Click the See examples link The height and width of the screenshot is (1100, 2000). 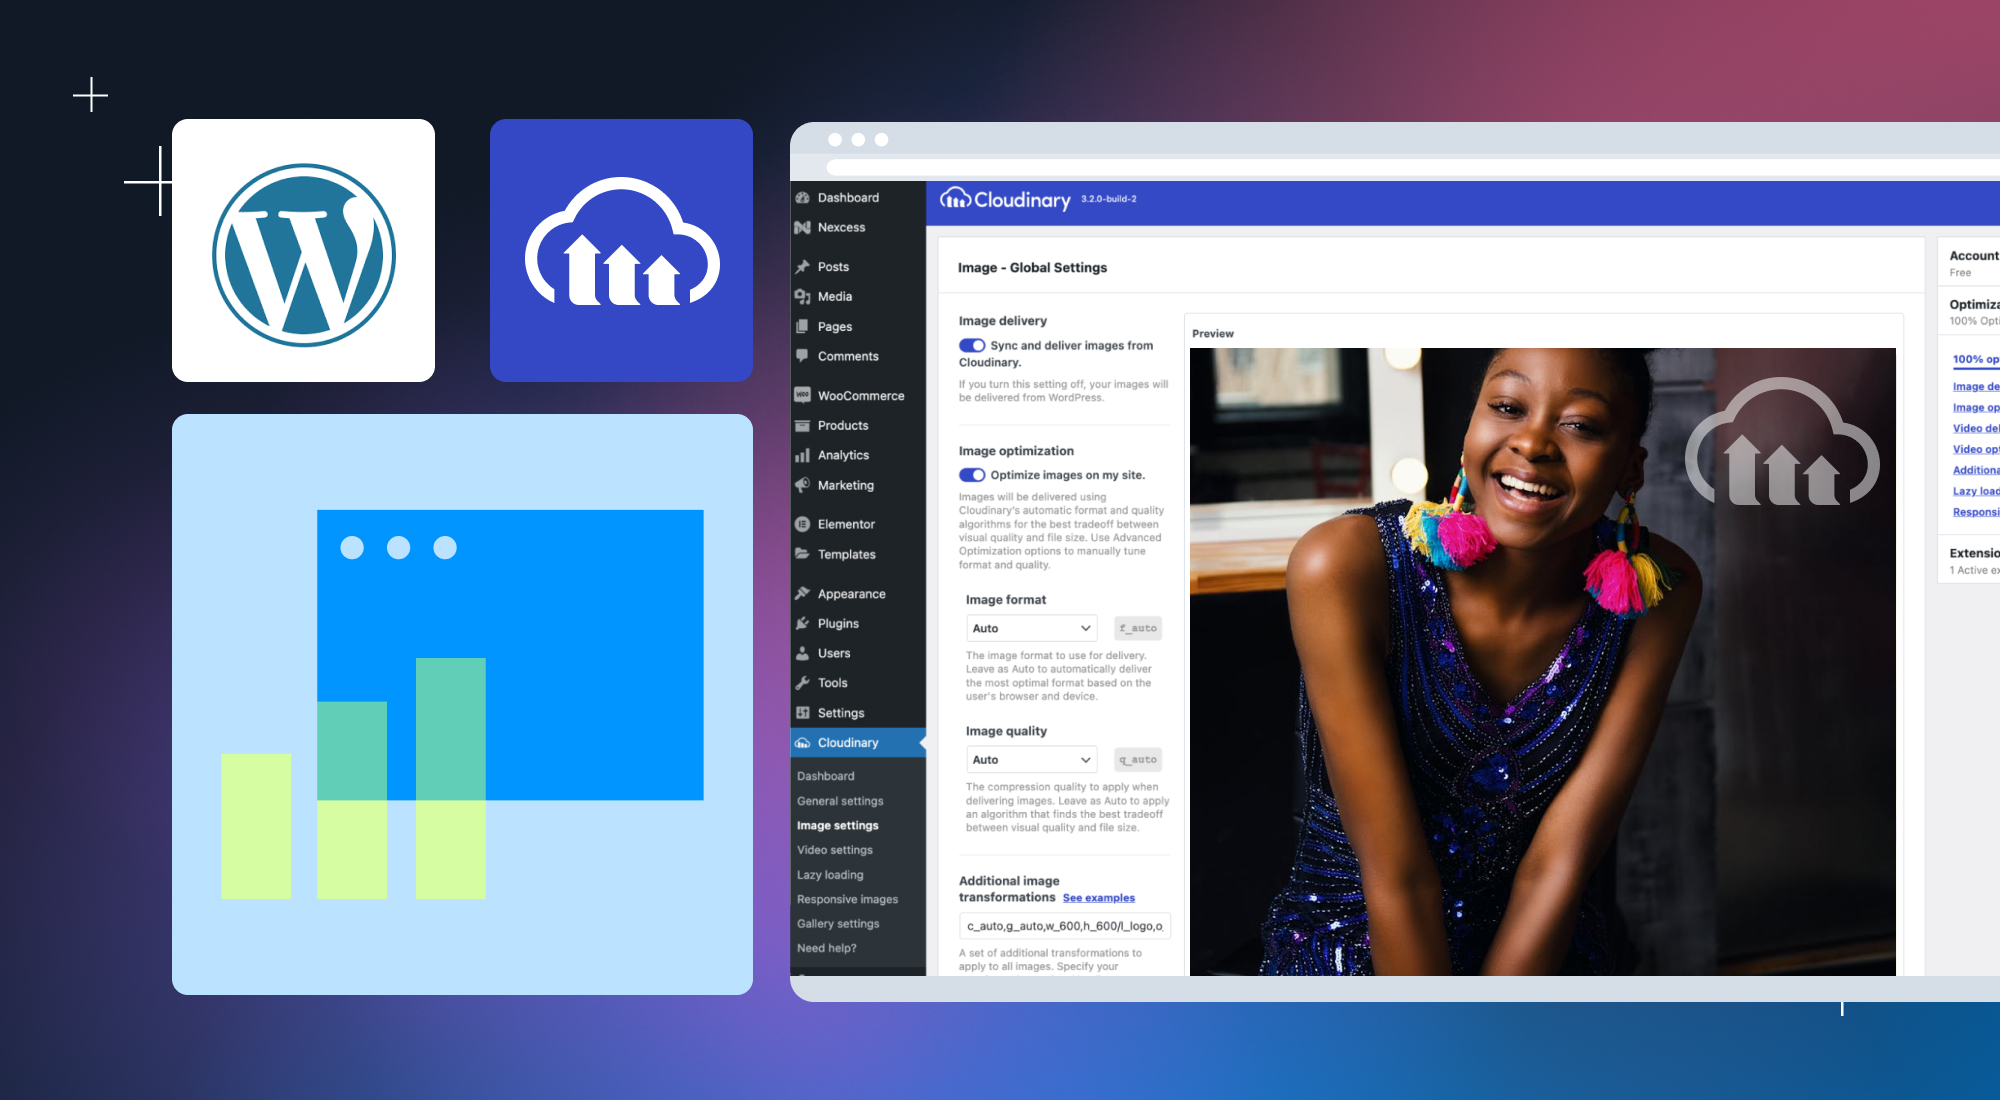tap(1098, 897)
